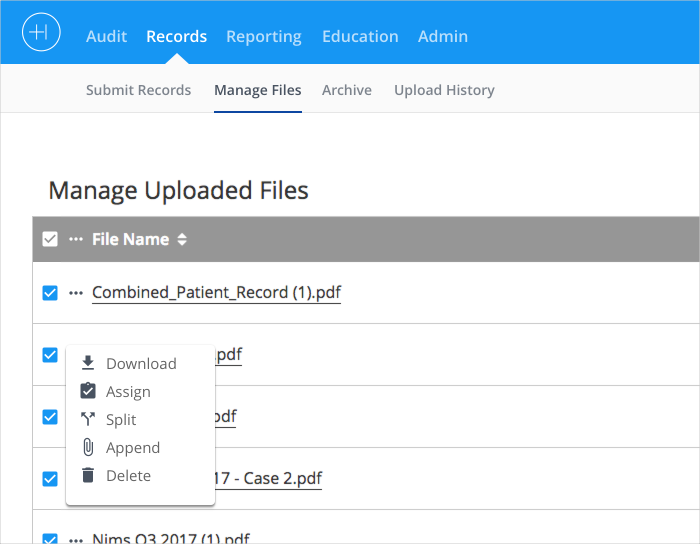Go to the Reporting section
The height and width of the screenshot is (544, 700).
tap(264, 37)
